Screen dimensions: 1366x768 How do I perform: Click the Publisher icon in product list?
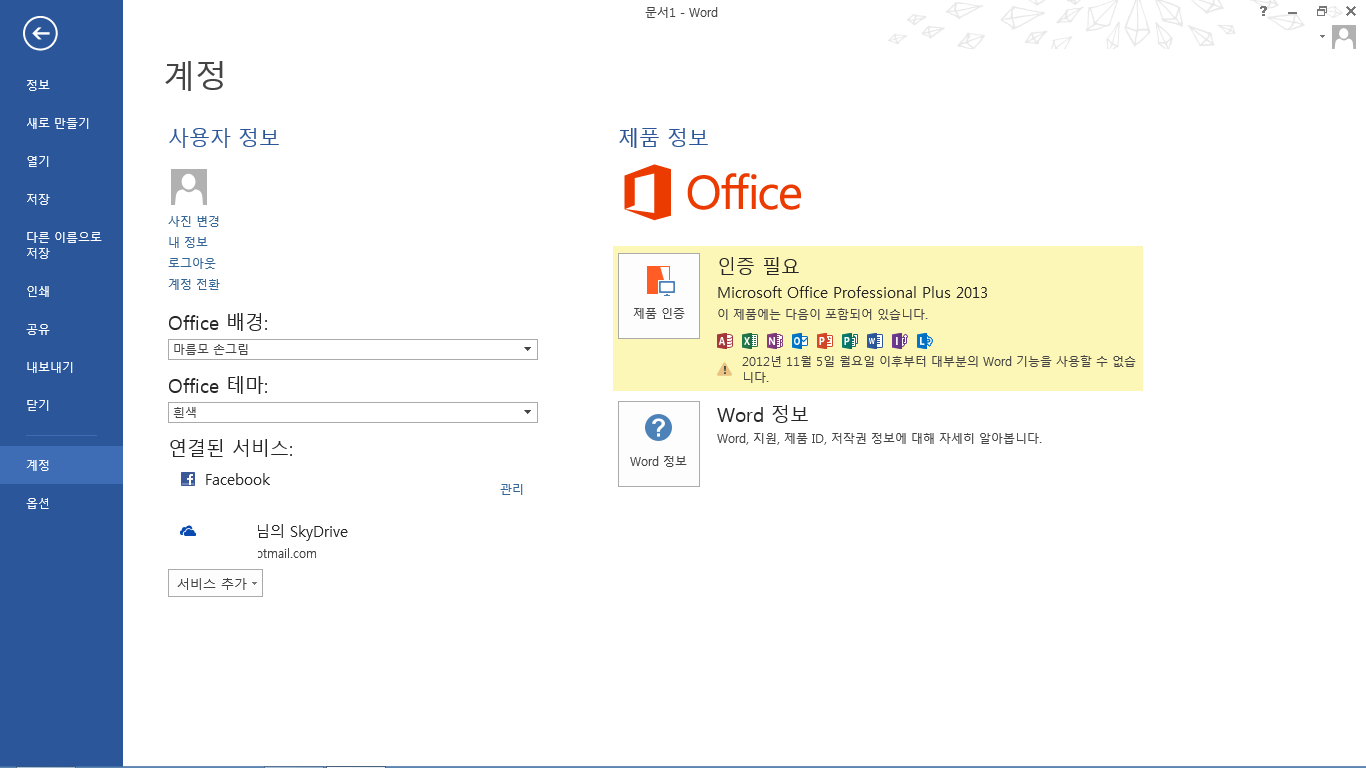[x=850, y=341]
